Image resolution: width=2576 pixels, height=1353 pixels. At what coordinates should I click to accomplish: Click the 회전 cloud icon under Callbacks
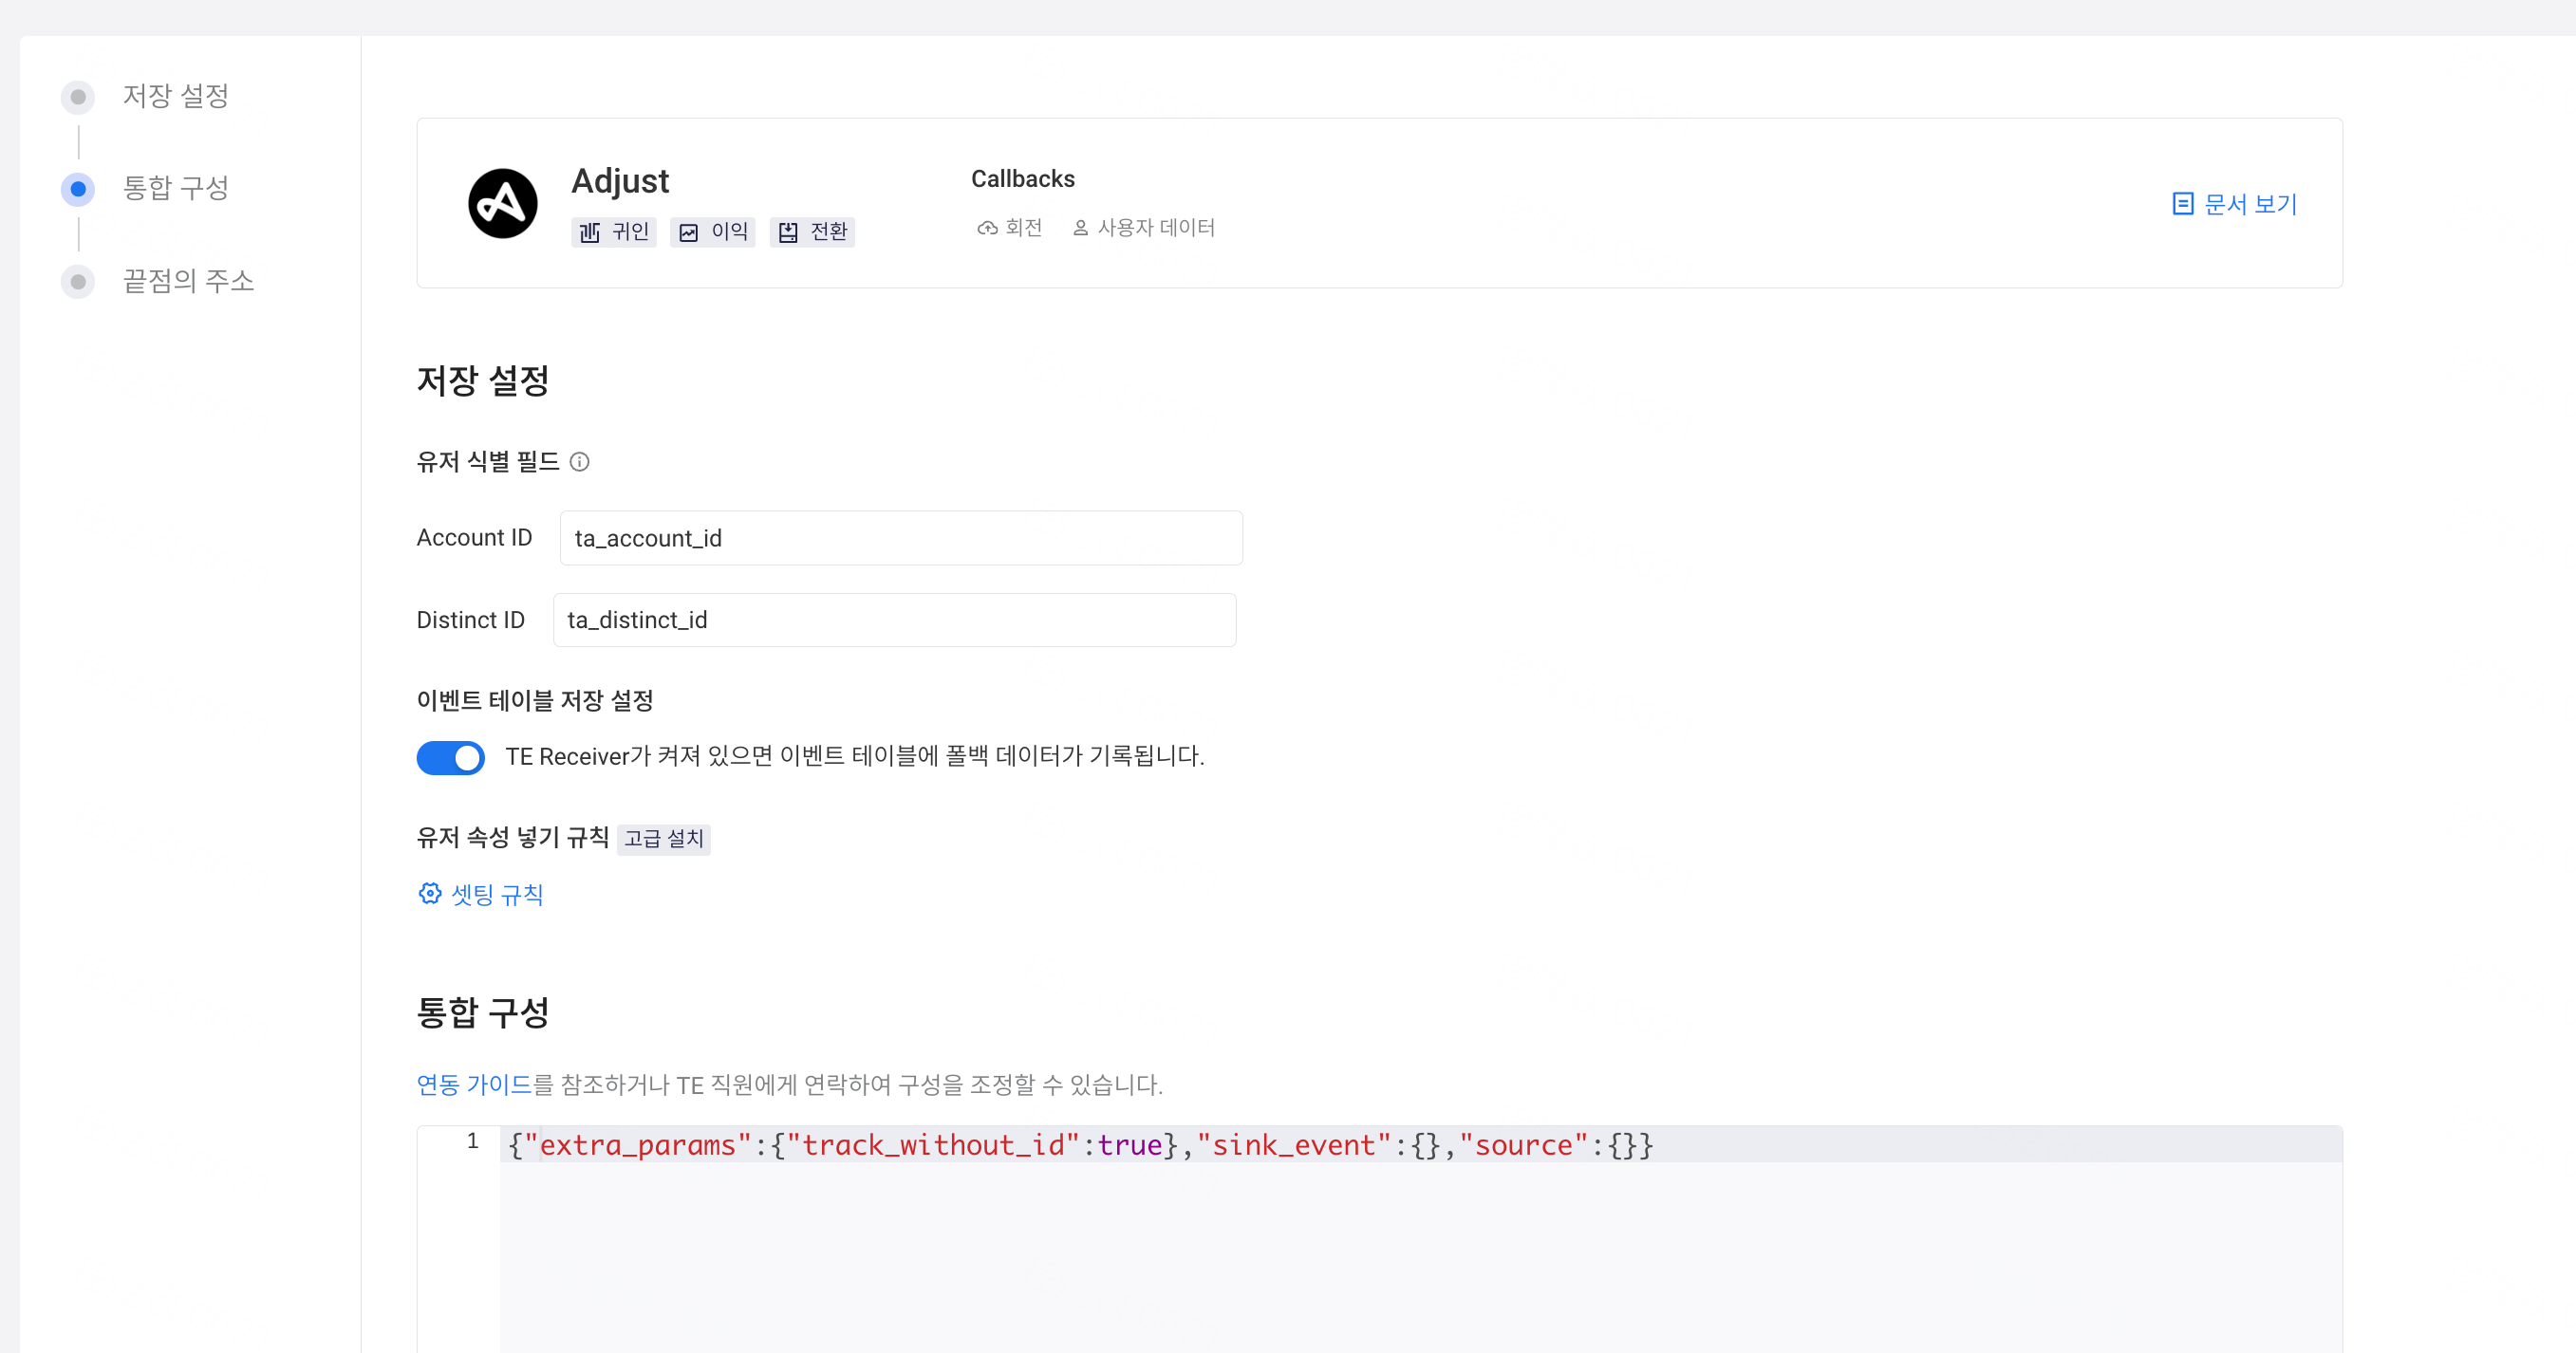coord(987,228)
